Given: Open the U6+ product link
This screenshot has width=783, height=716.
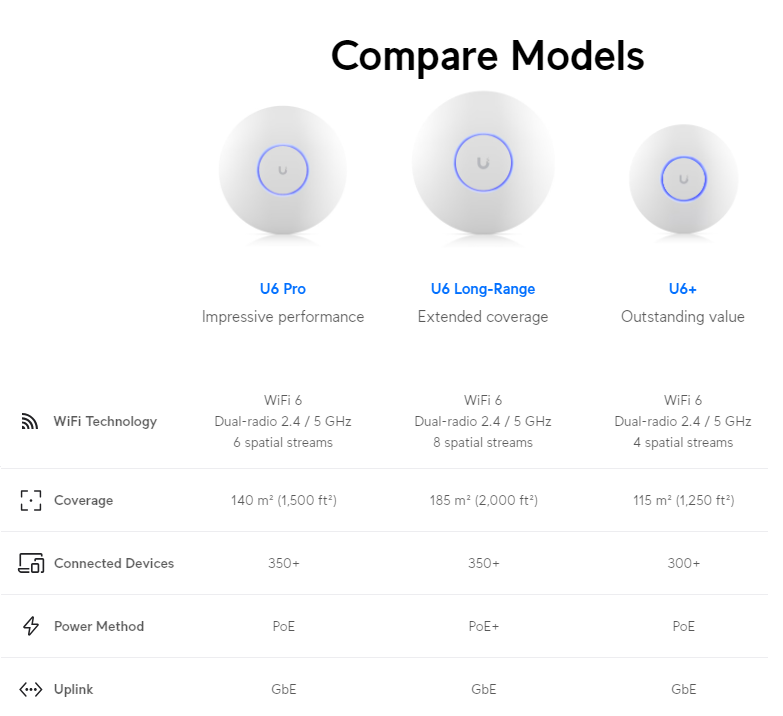Looking at the screenshot, I should pyautogui.click(x=683, y=289).
